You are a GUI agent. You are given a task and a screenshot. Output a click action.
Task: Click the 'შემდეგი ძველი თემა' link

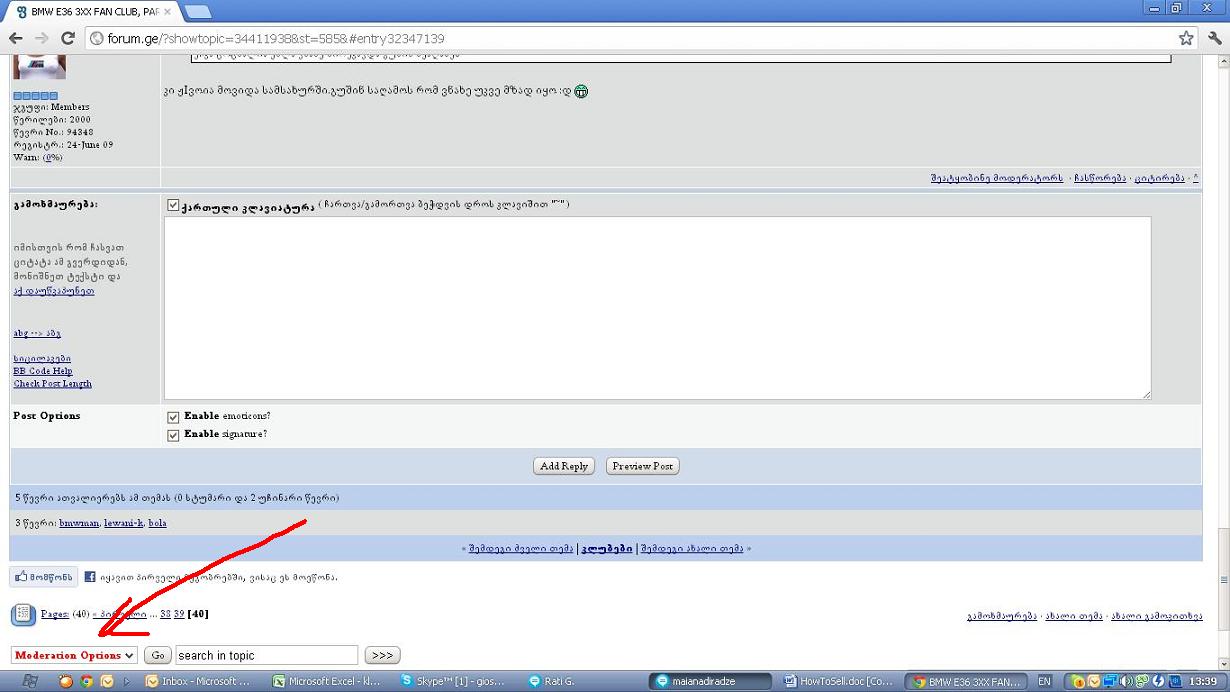pos(520,548)
